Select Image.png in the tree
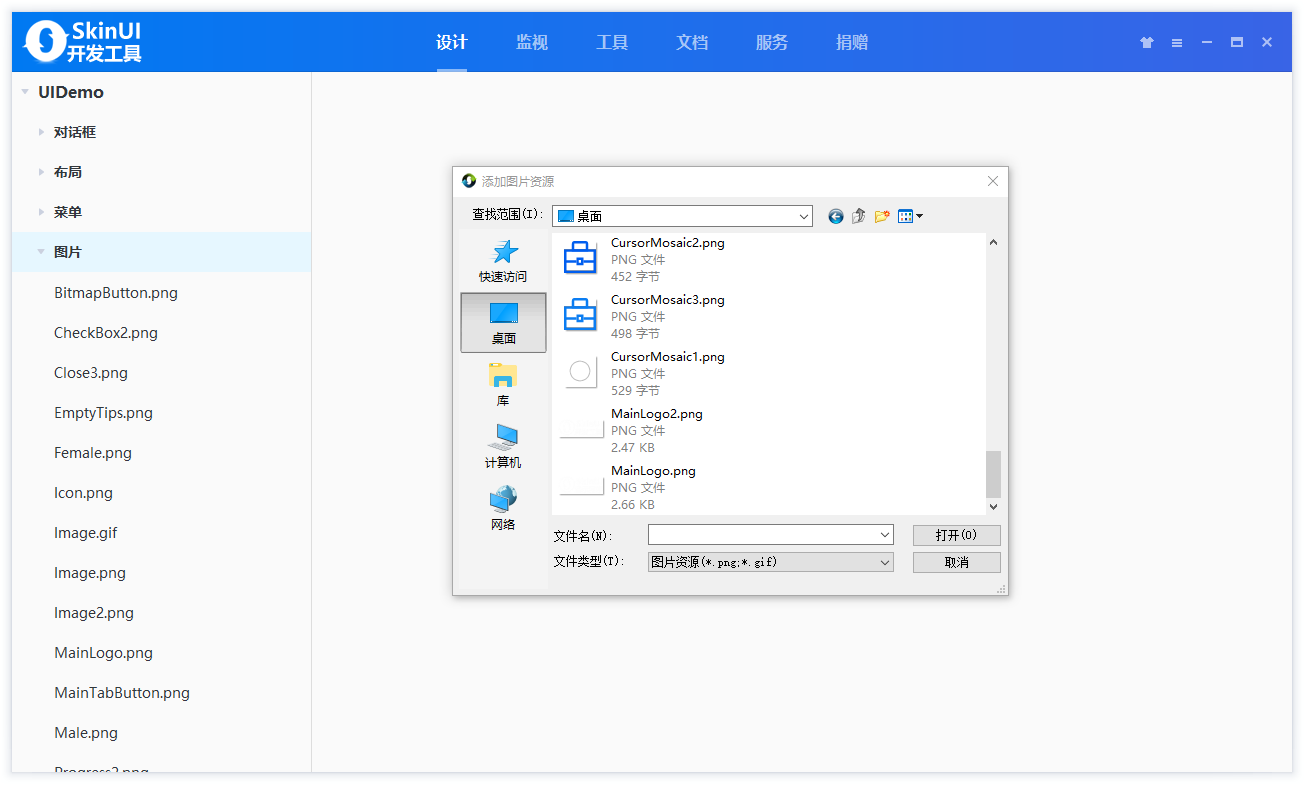Viewport: 1305px width, 785px height. point(90,573)
